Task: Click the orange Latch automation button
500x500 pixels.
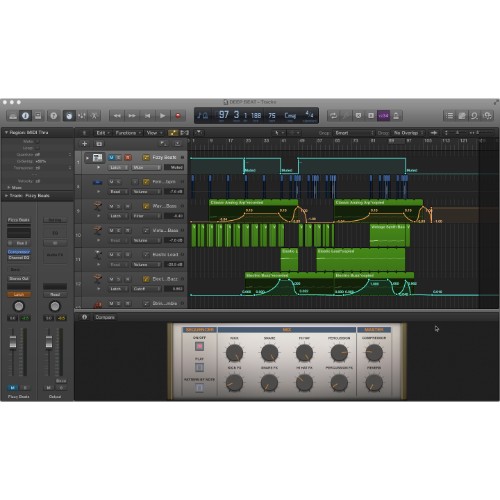Action: pos(19,294)
